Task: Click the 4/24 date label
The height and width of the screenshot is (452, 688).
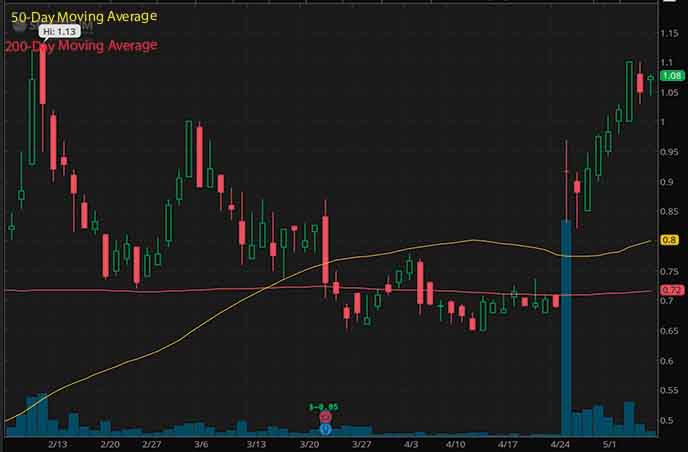Action: click(x=560, y=444)
